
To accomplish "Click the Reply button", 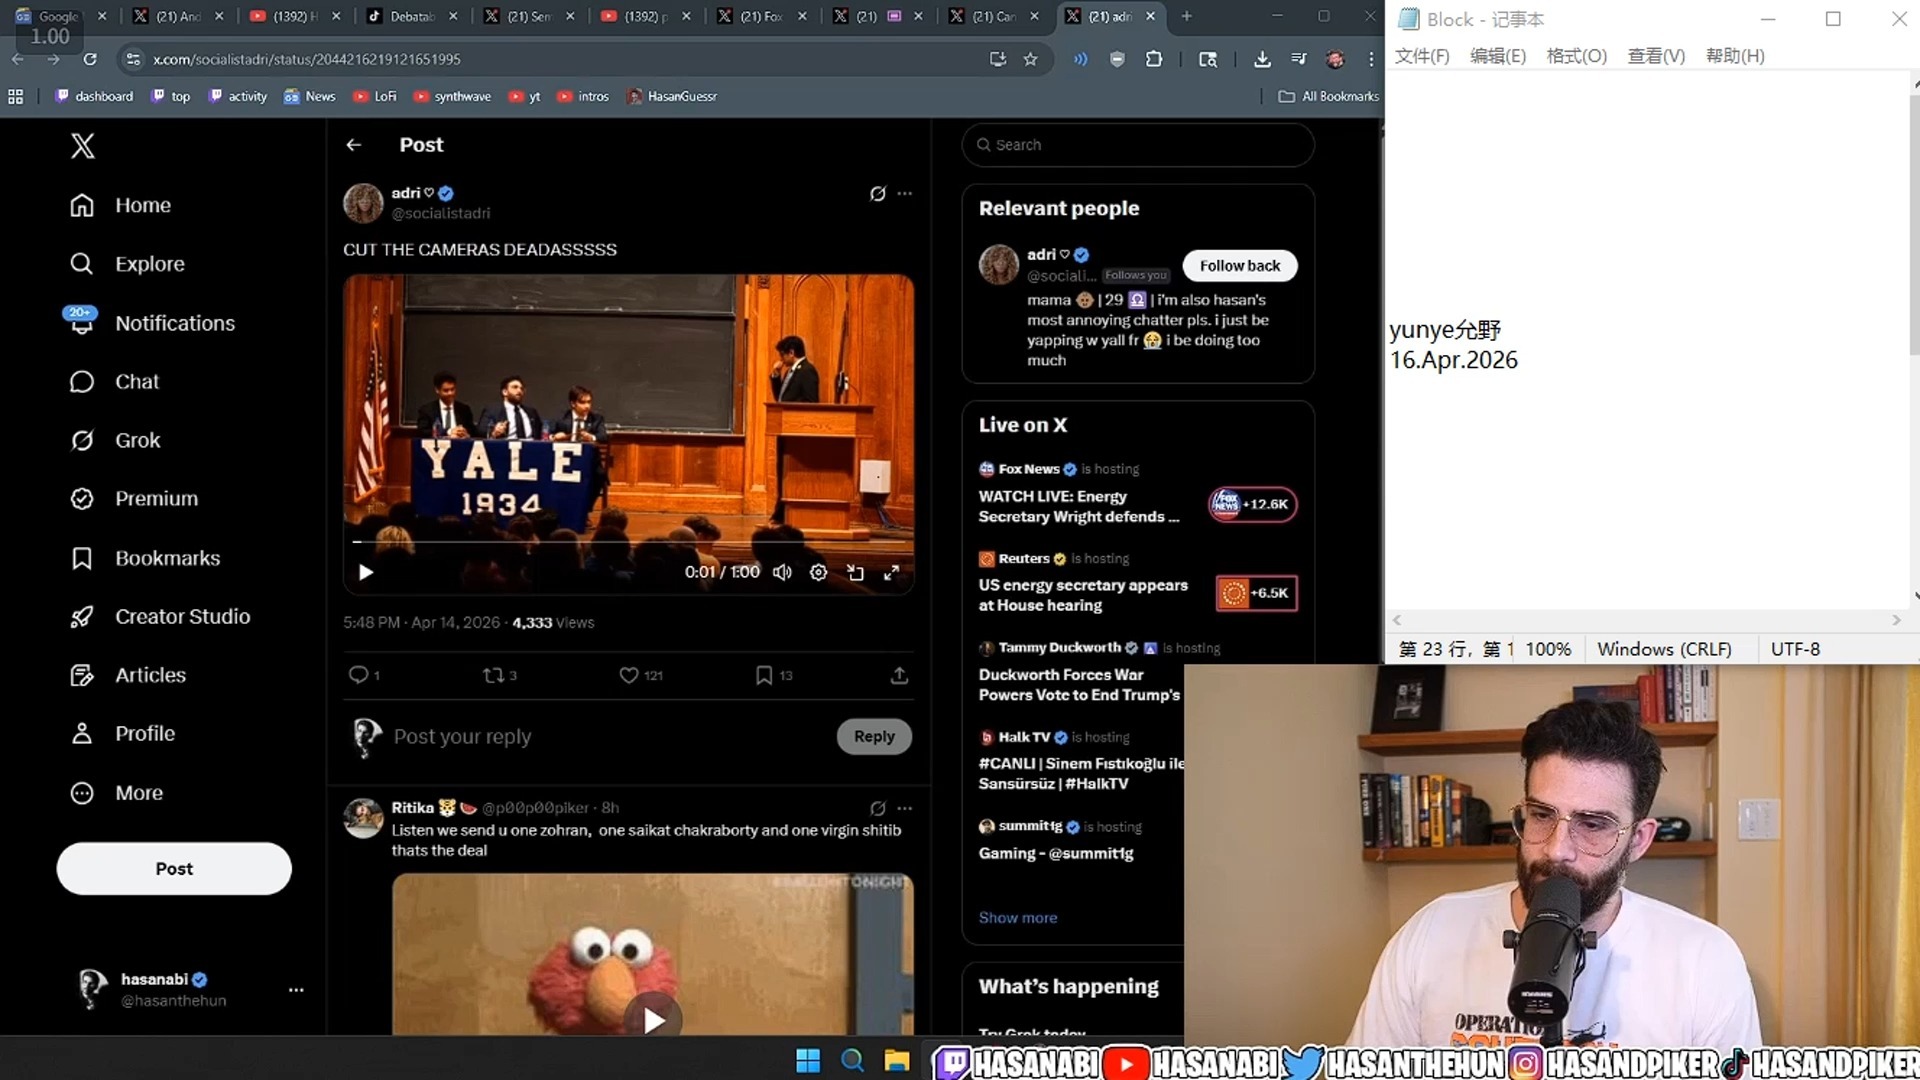I will click(874, 737).
